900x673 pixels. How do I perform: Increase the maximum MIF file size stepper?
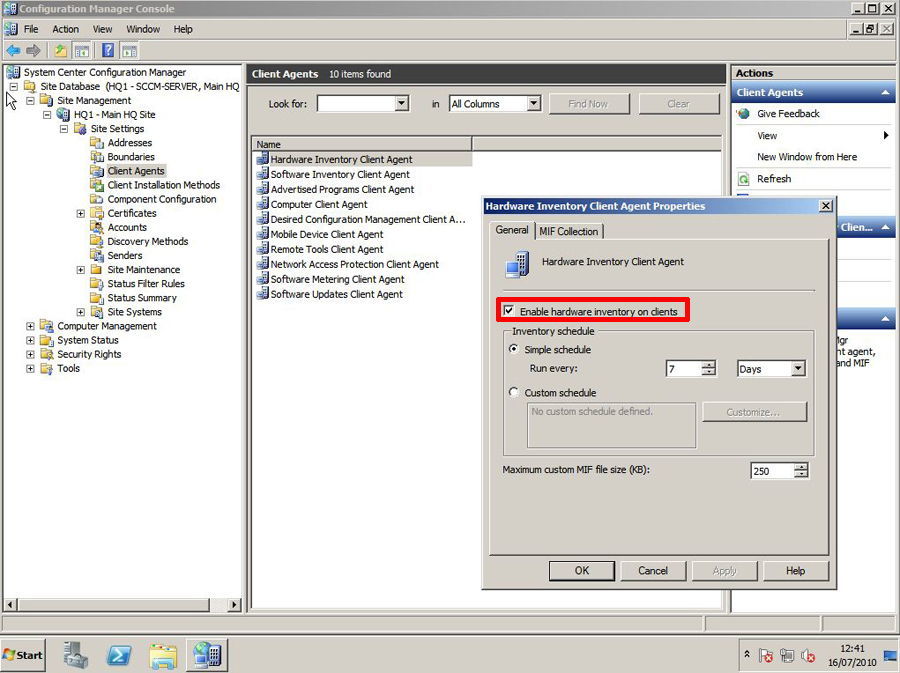[801, 466]
